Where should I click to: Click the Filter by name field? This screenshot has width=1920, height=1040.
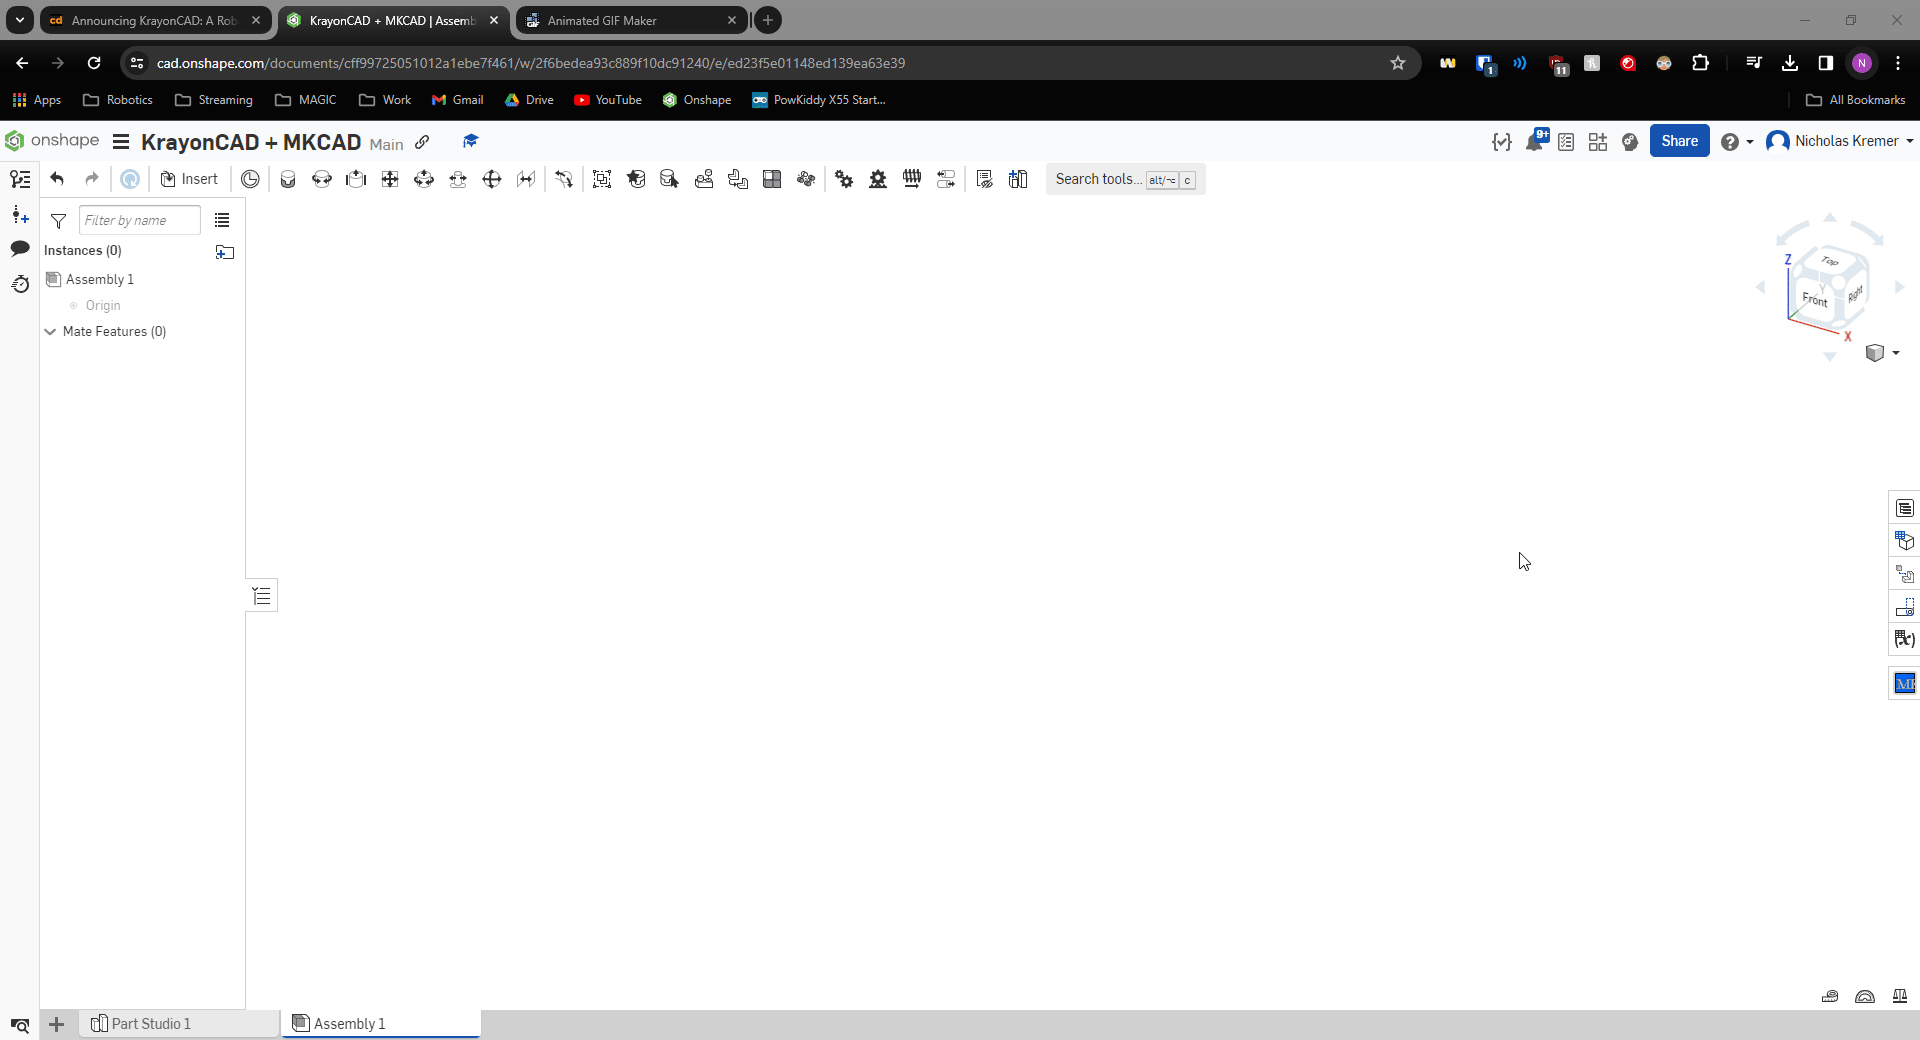pyautogui.click(x=139, y=220)
